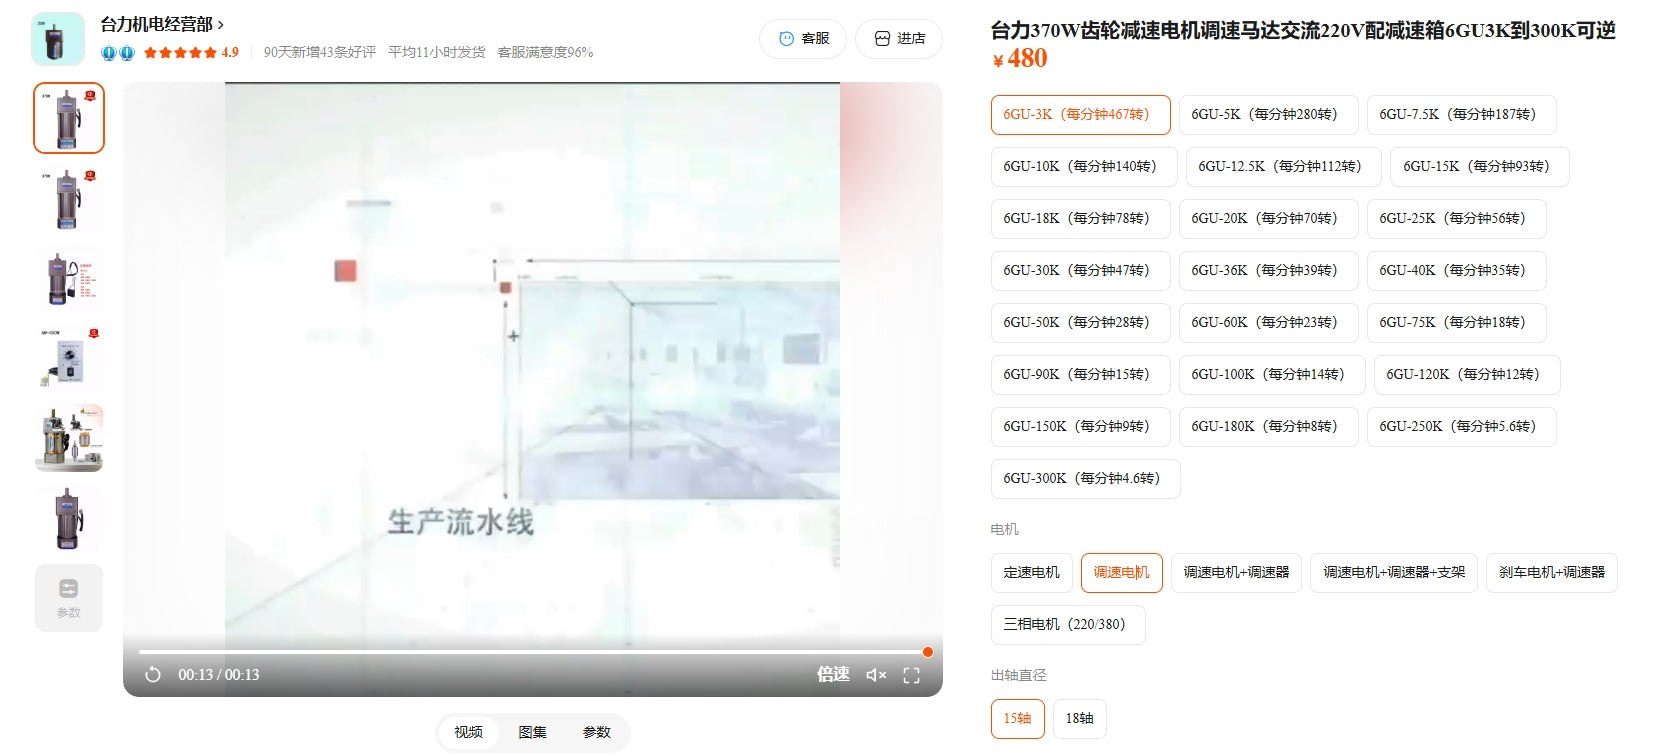
Task: Pick 6GU-150K（每分钟9转）
Action: (x=1081, y=427)
